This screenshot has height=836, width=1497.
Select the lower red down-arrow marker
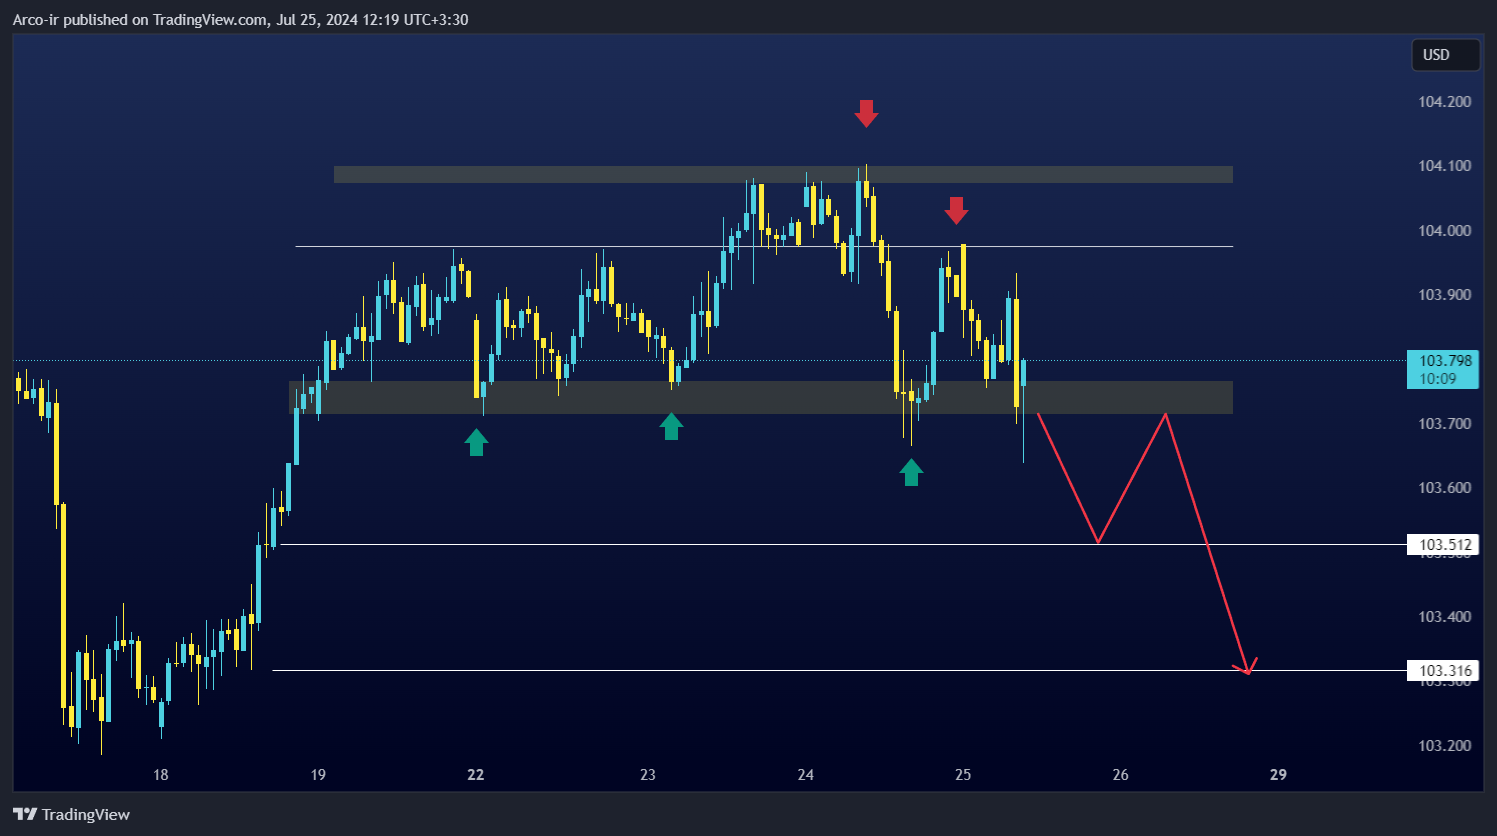957,210
